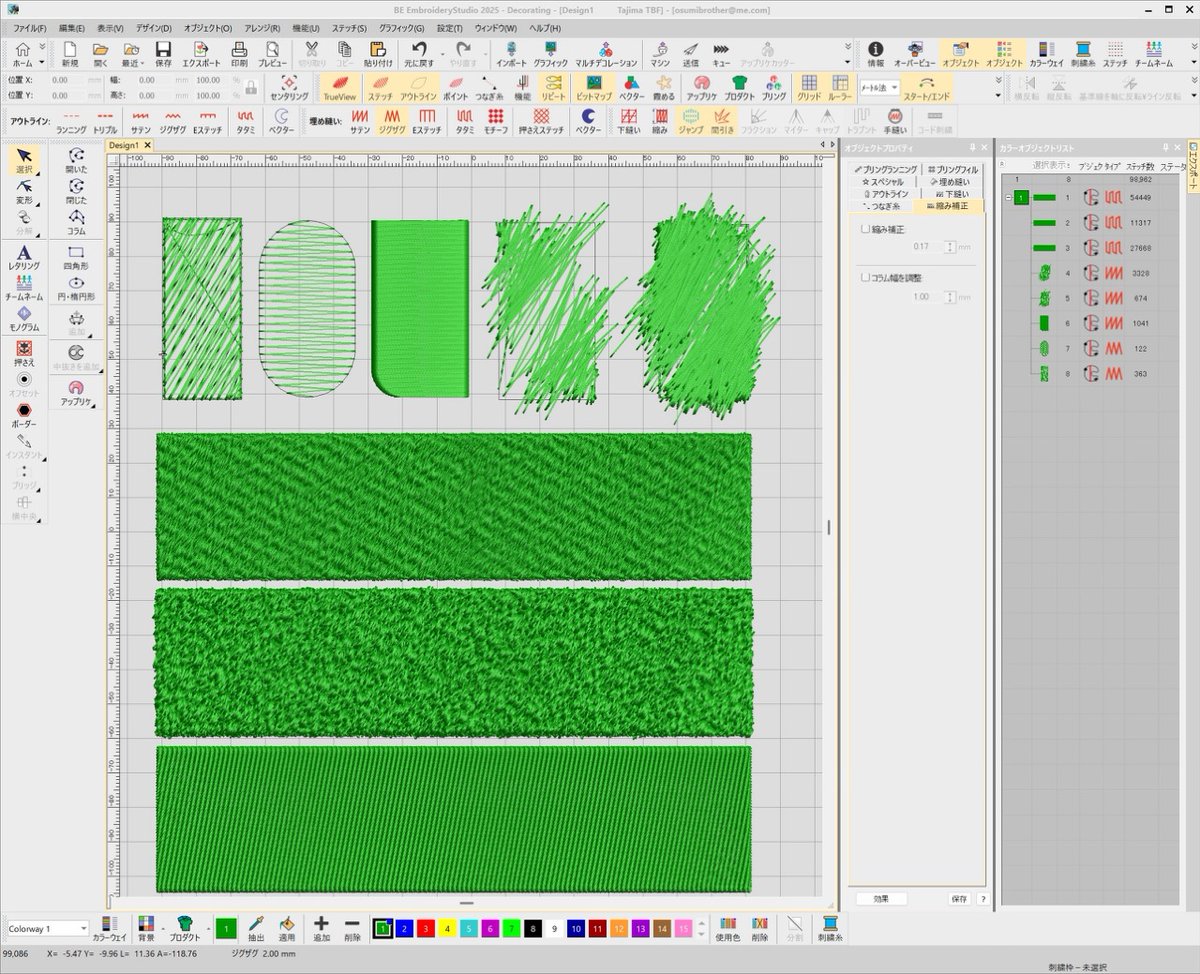Click the 新規 (New) icon
Viewport: 1200px width, 974px height.
69,54
